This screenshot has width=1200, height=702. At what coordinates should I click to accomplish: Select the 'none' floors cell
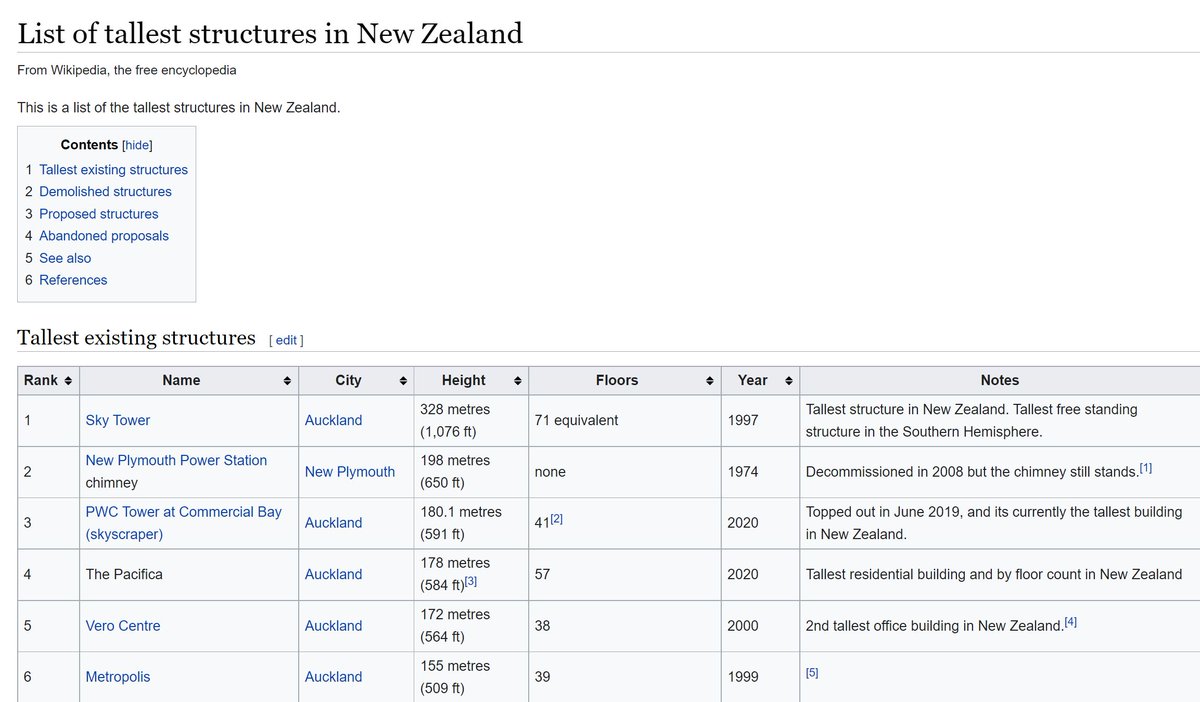[x=625, y=472]
